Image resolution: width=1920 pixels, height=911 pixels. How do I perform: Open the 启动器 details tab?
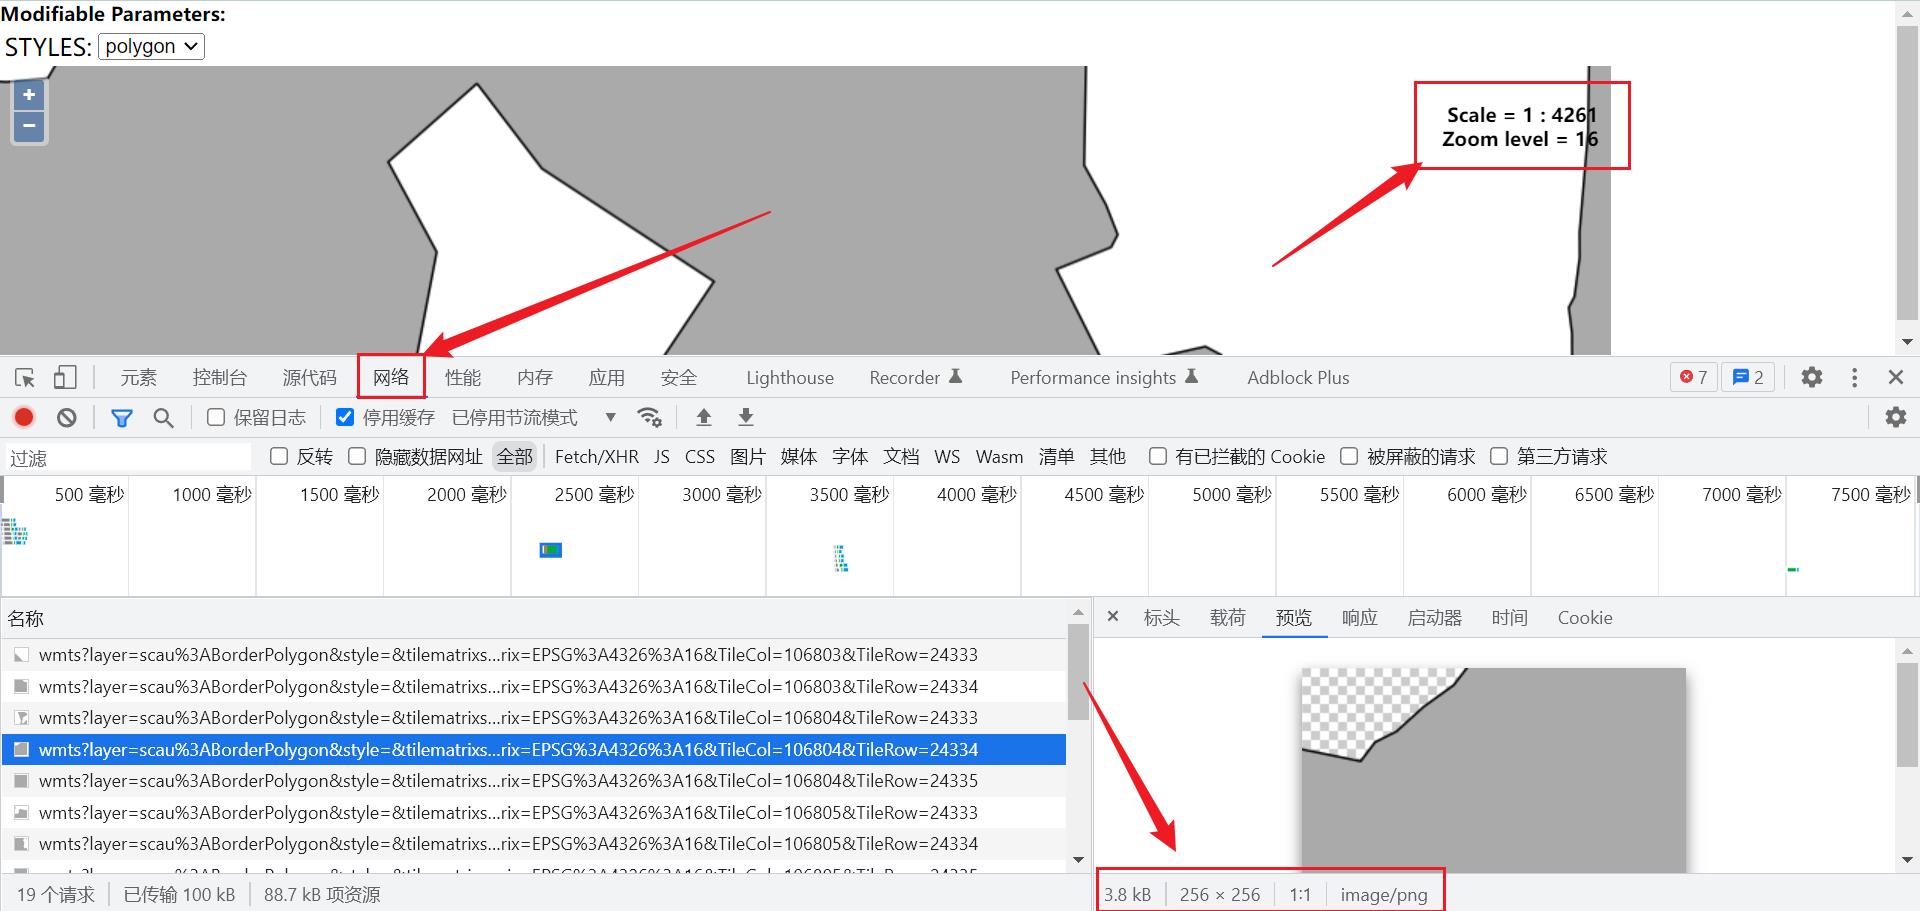pos(1435,617)
